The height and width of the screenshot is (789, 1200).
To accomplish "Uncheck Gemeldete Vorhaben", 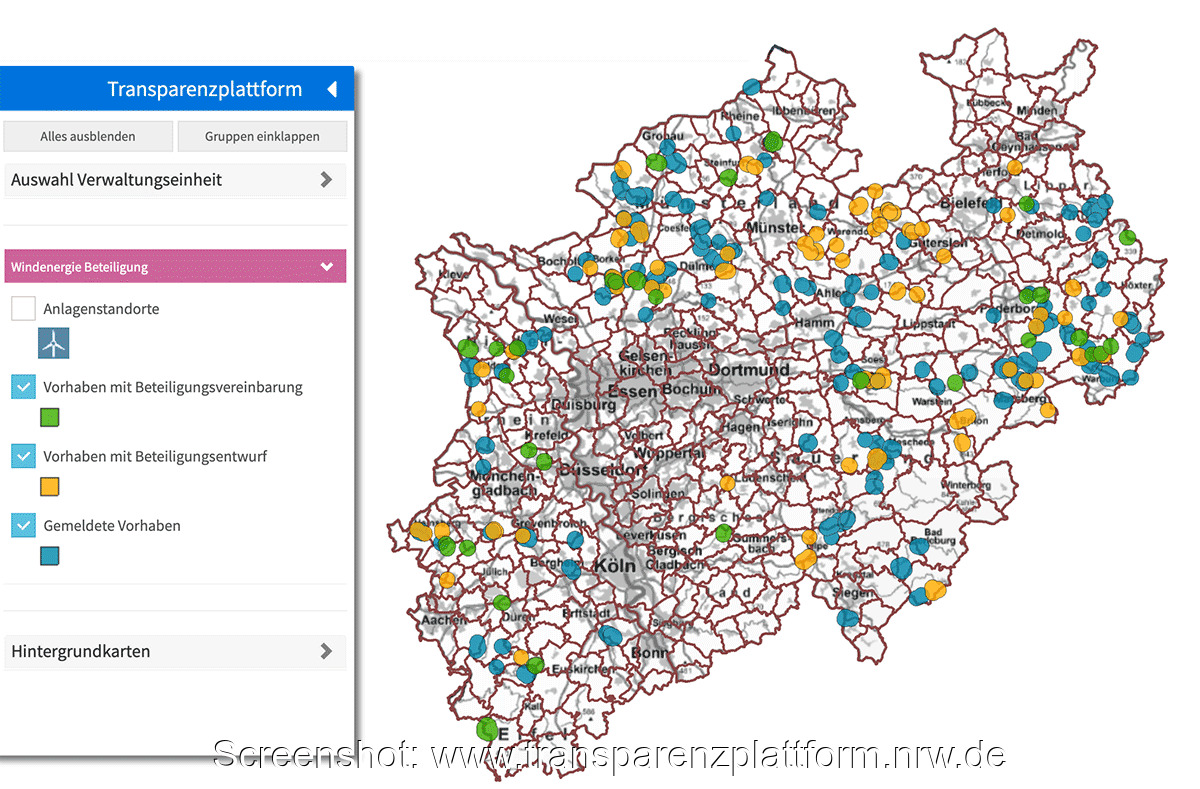I will click(x=23, y=525).
